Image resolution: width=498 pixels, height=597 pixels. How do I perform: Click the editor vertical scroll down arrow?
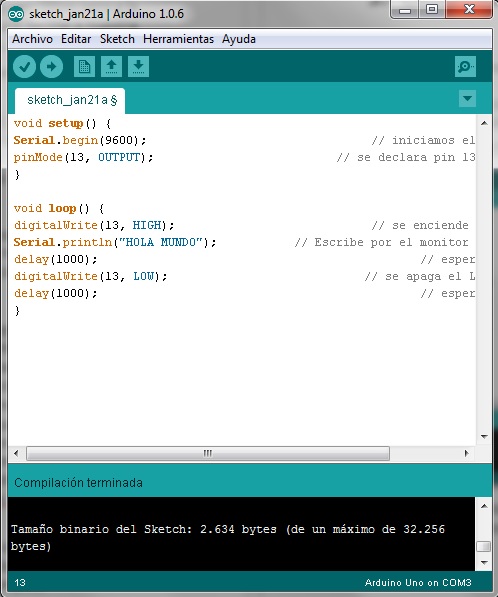[484, 436]
